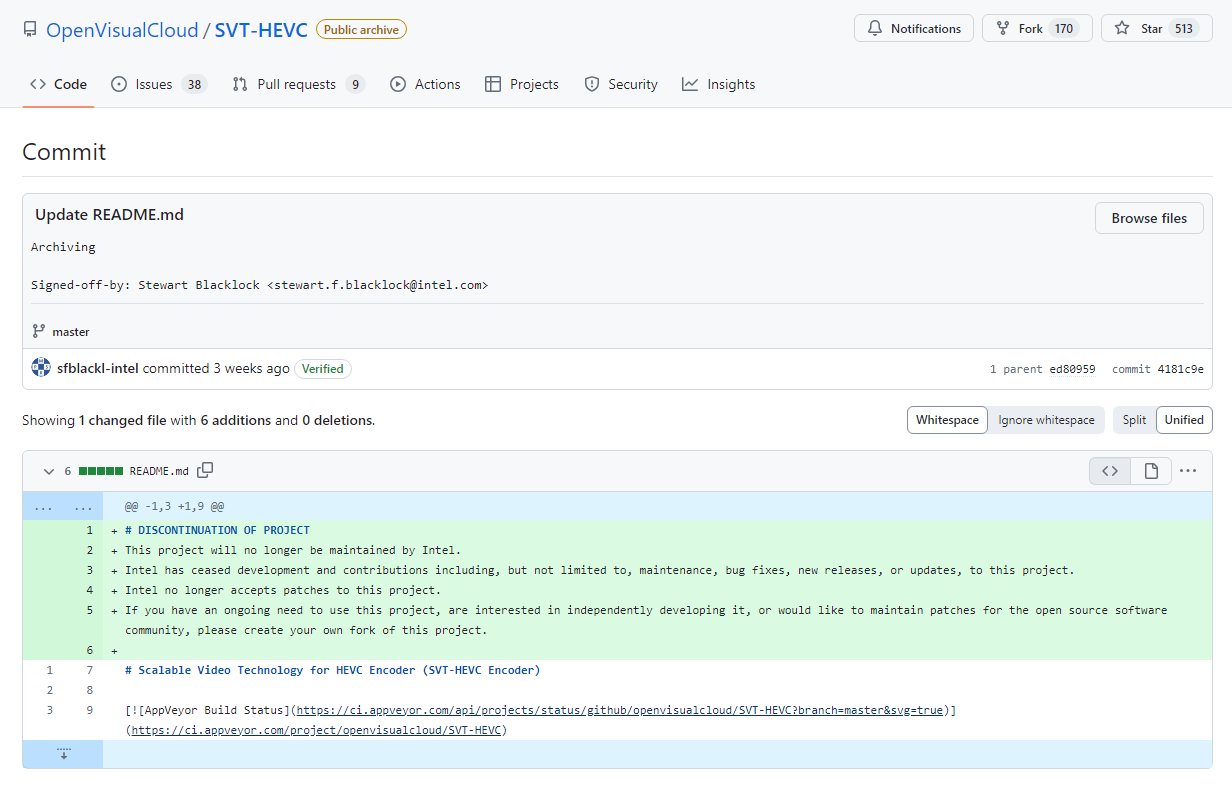Open the Security tab
Viewport: 1232px width, 785px height.
click(x=621, y=84)
